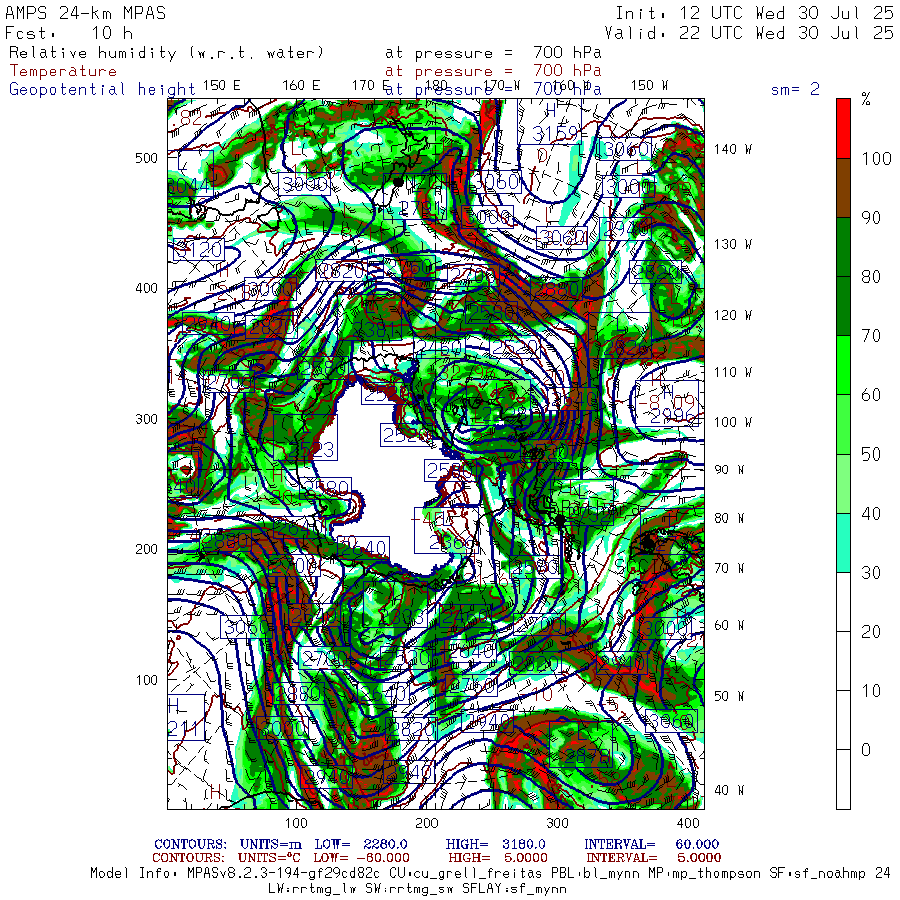This screenshot has height=900, width=900.
Task: Click the '80 W' longitude label
Action: click(729, 518)
